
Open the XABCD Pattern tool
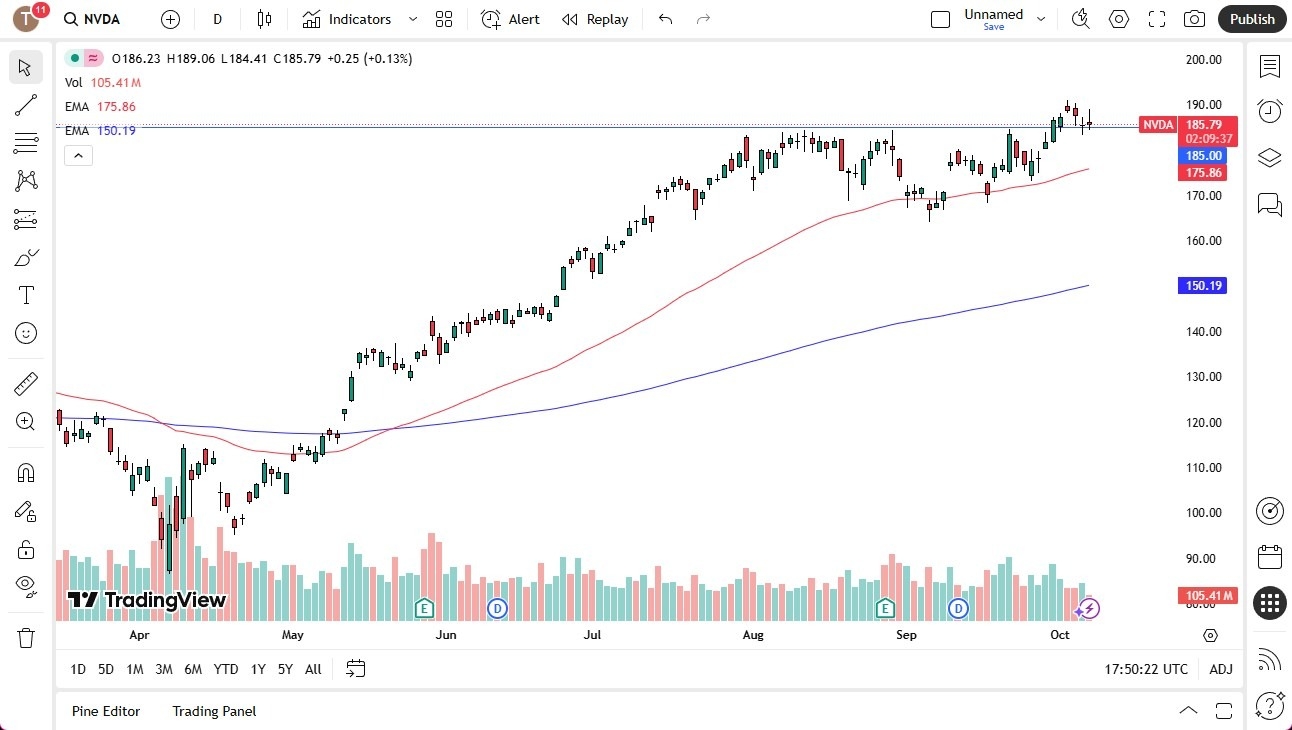26,181
